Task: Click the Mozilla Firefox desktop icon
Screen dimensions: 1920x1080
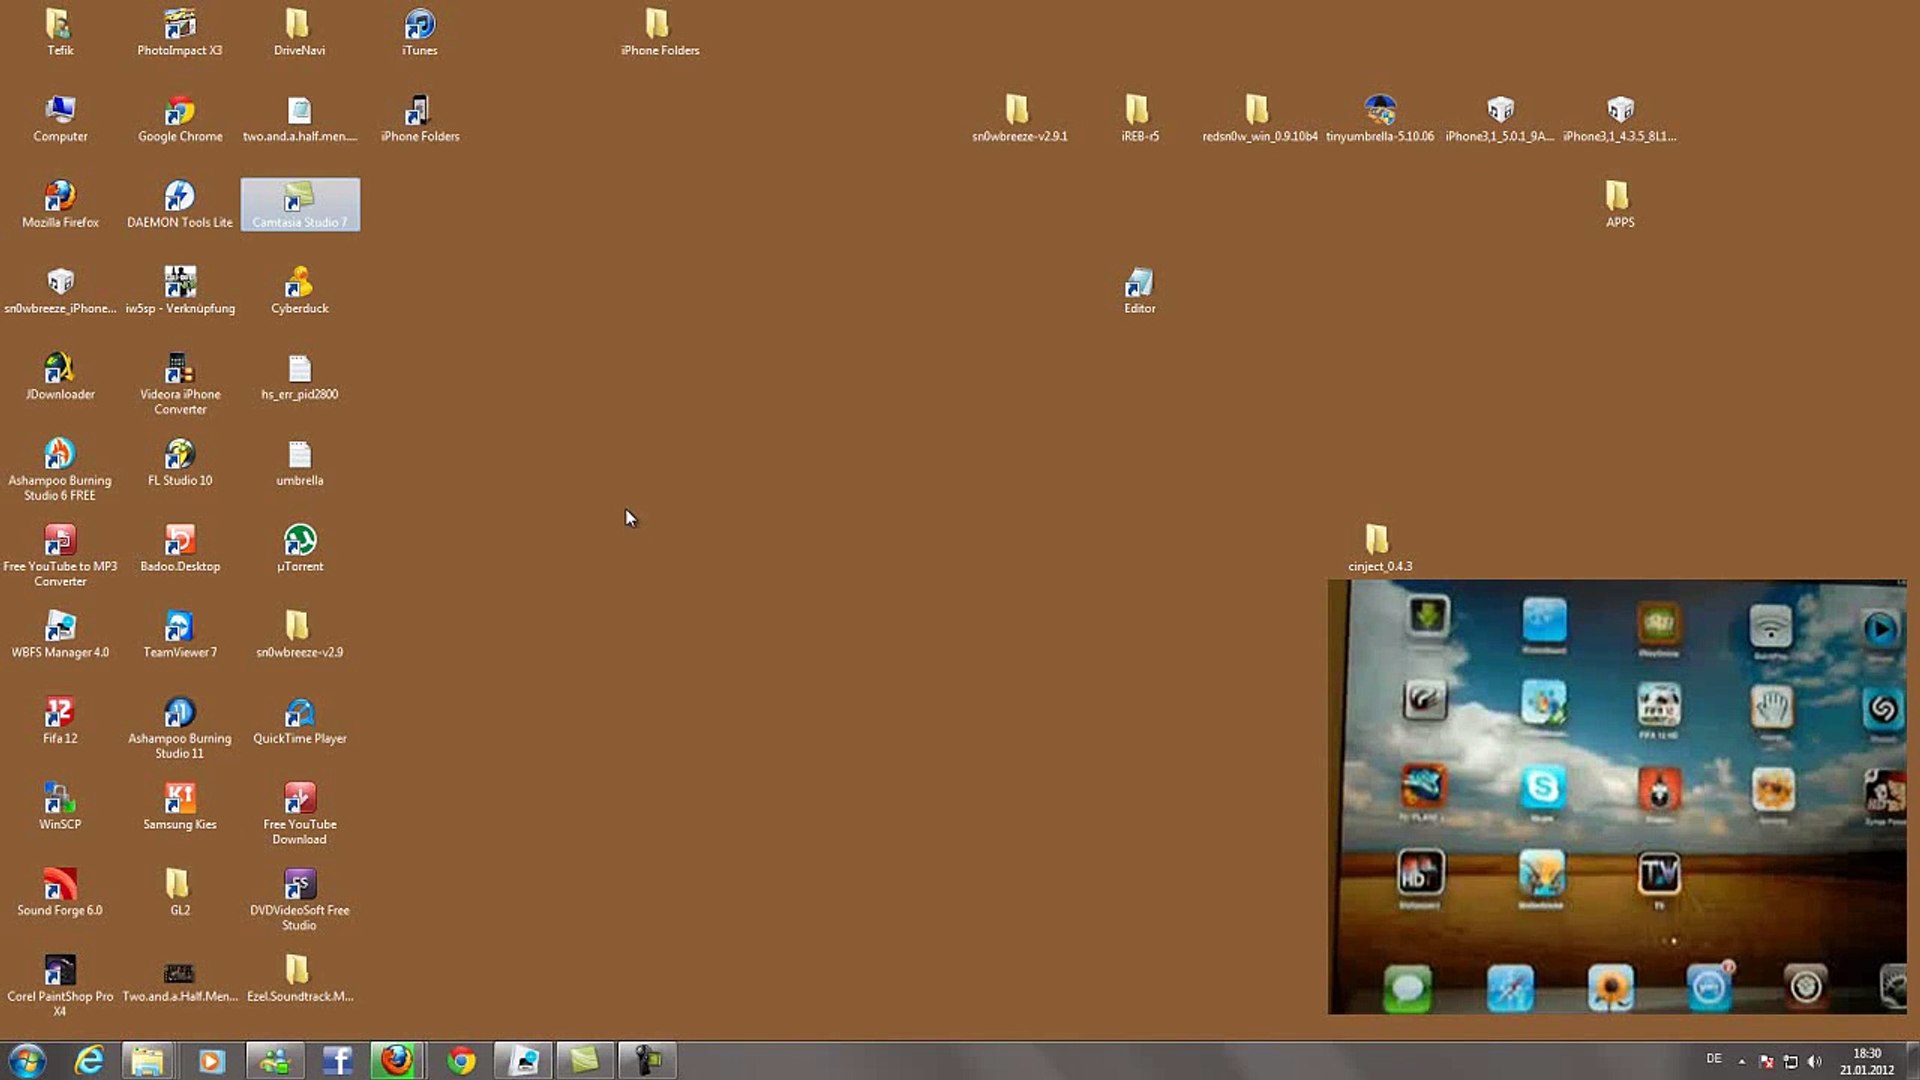Action: tap(60, 205)
